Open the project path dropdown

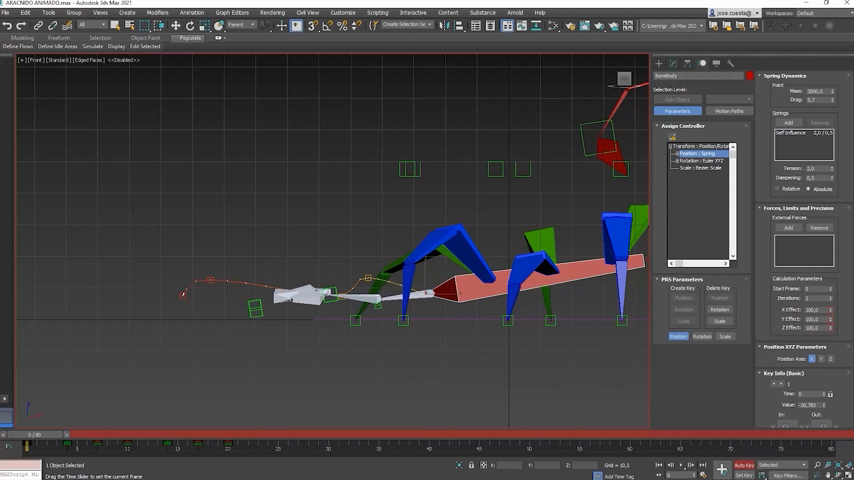672,26
